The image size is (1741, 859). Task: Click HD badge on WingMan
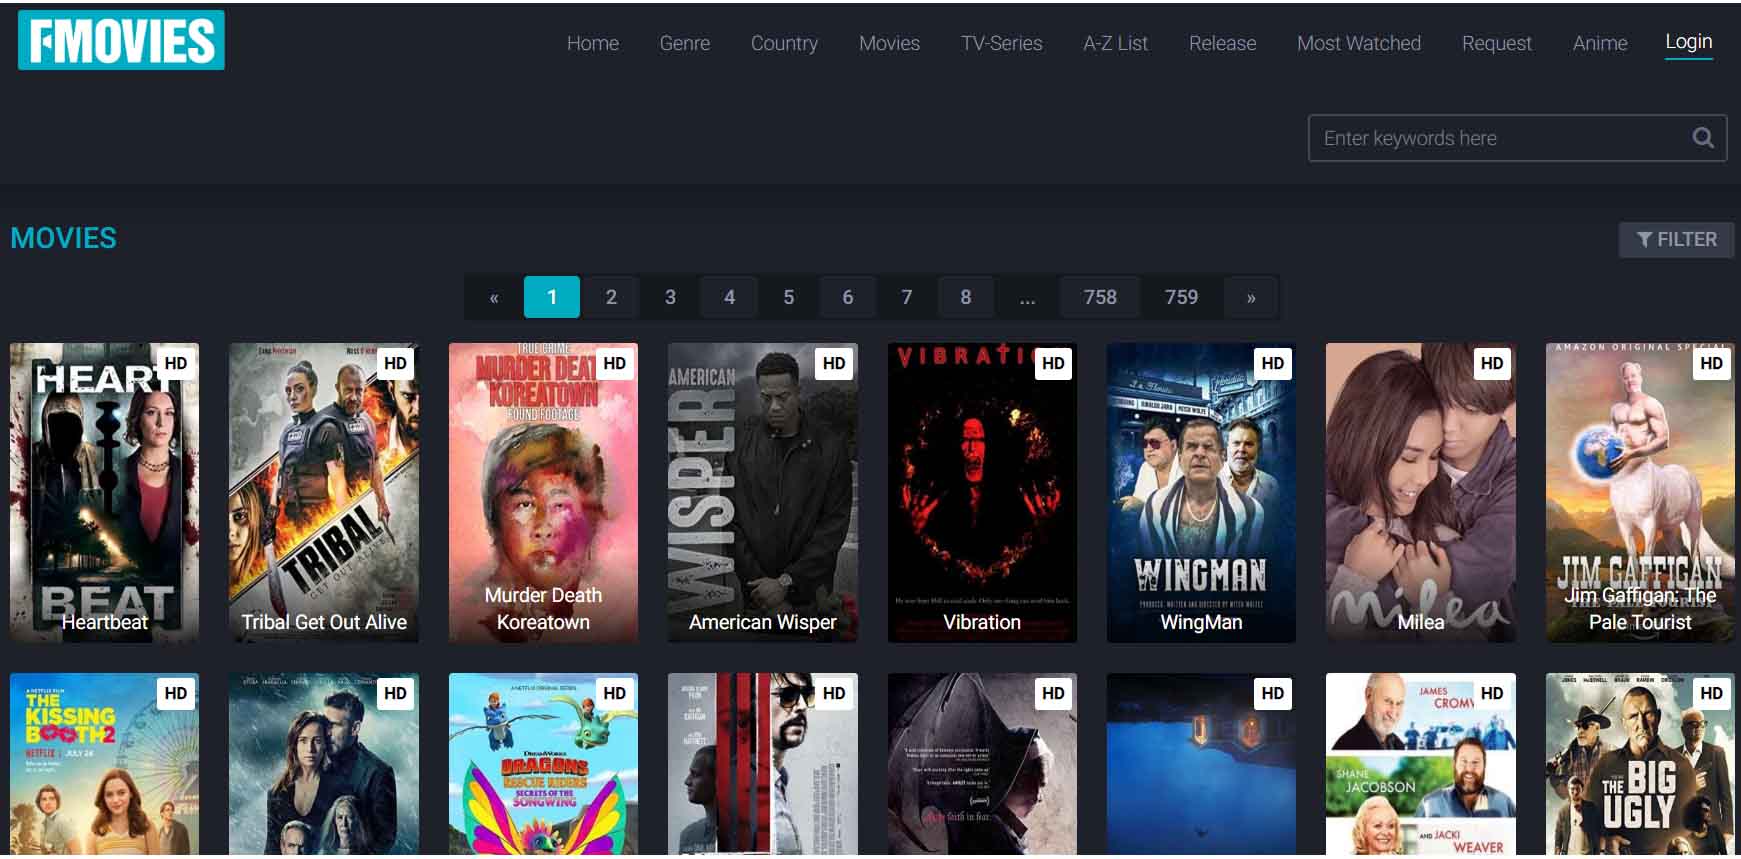[x=1272, y=363]
